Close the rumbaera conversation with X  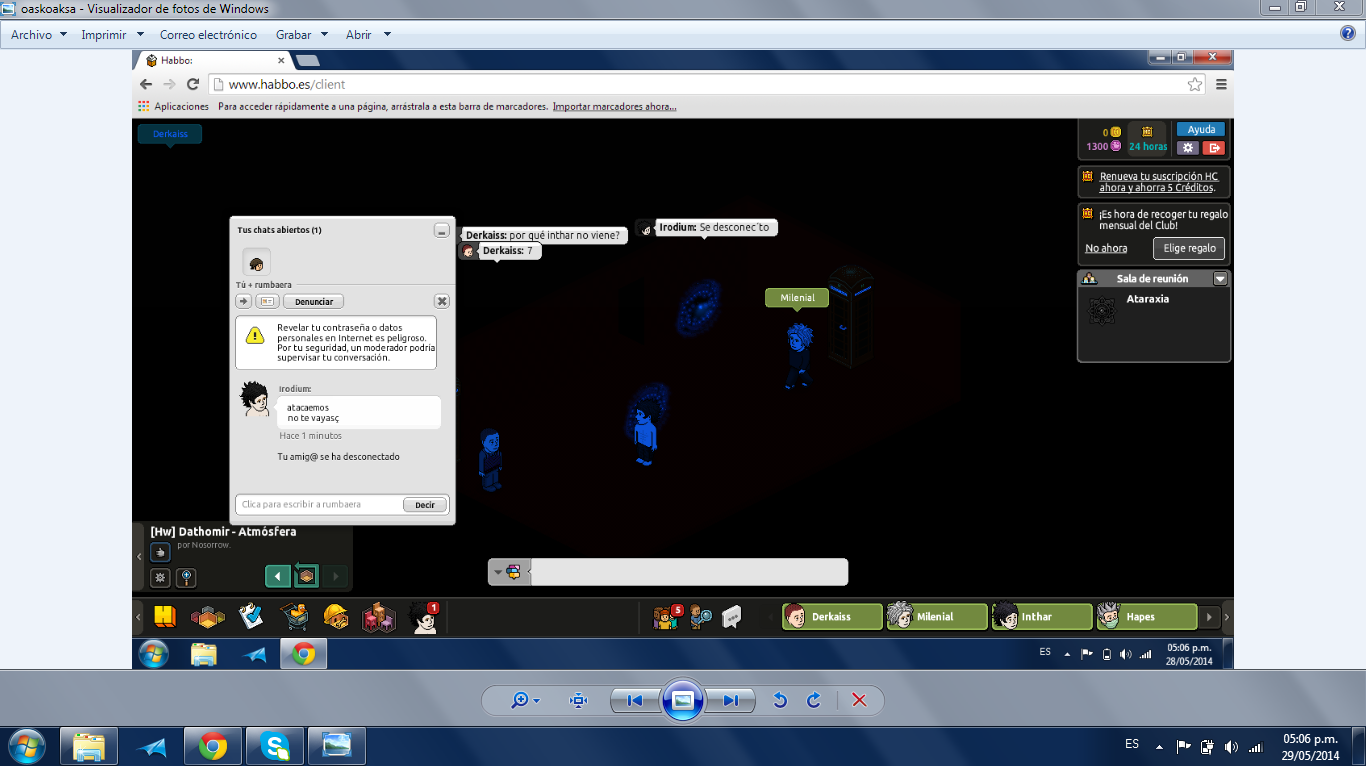point(442,301)
